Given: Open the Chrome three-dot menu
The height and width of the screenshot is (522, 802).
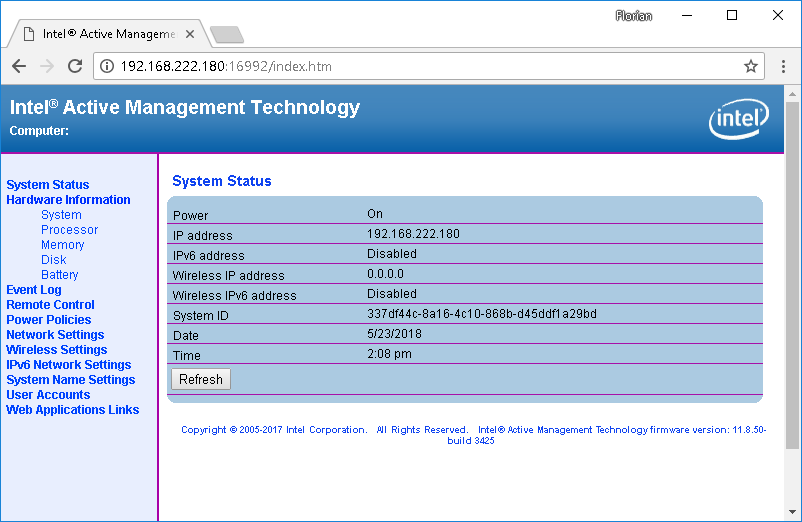Looking at the screenshot, I should pos(783,66).
